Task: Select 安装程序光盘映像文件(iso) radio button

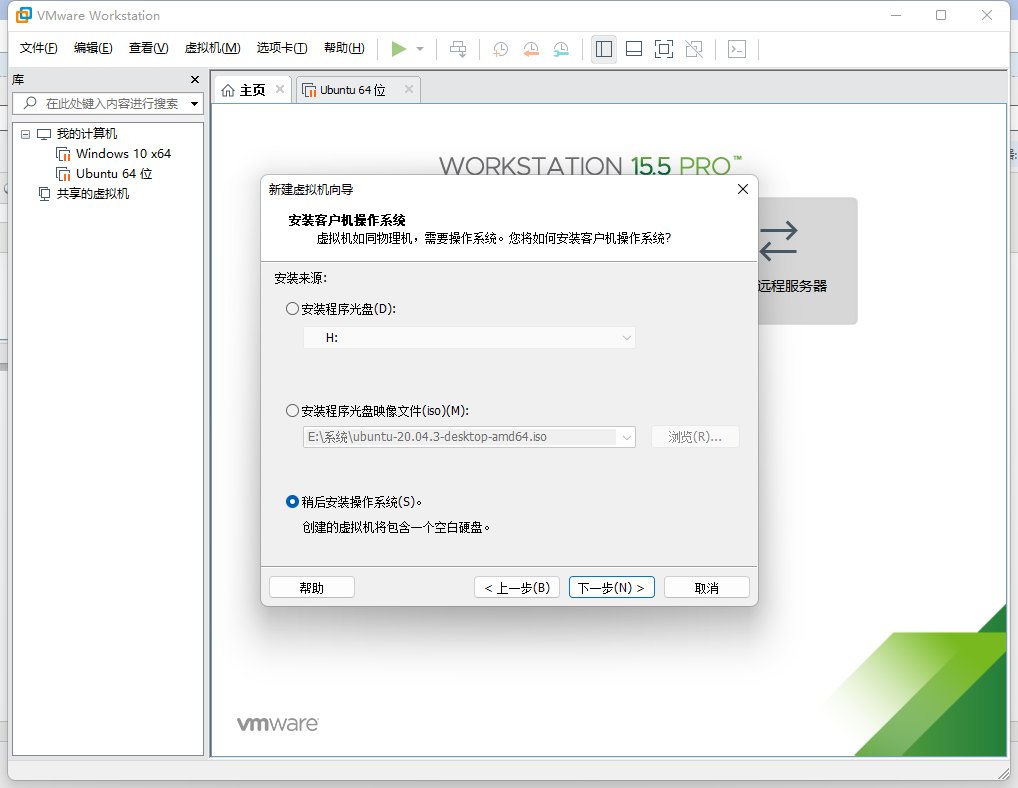Action: point(293,411)
